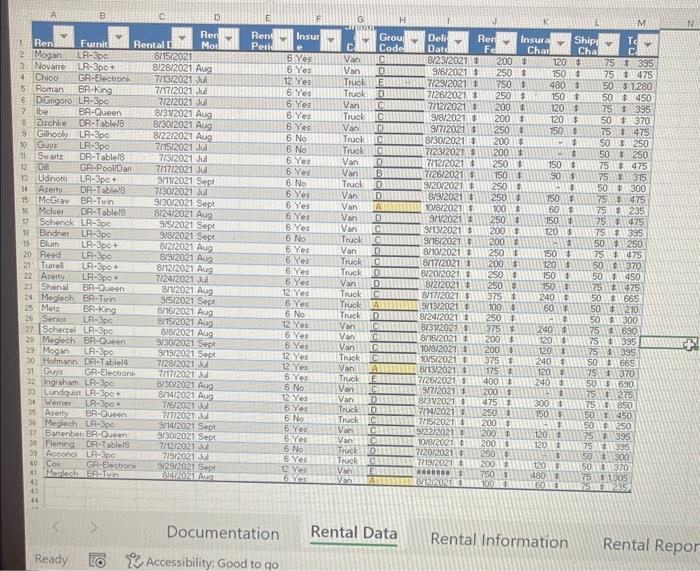700x571 pixels.
Task: Click the macro recording icon in status bar
Action: point(97,560)
